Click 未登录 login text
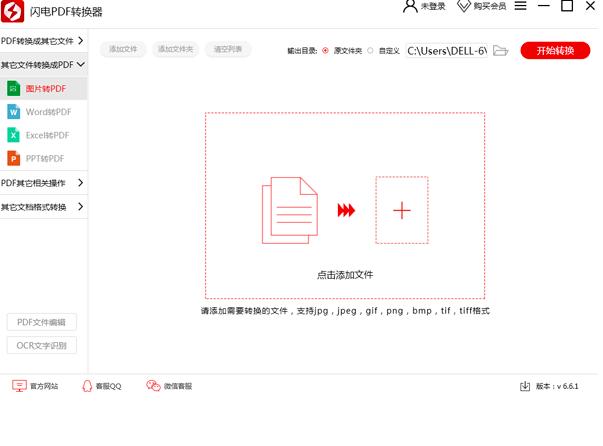Viewport: 603px width, 446px height. [x=433, y=7]
